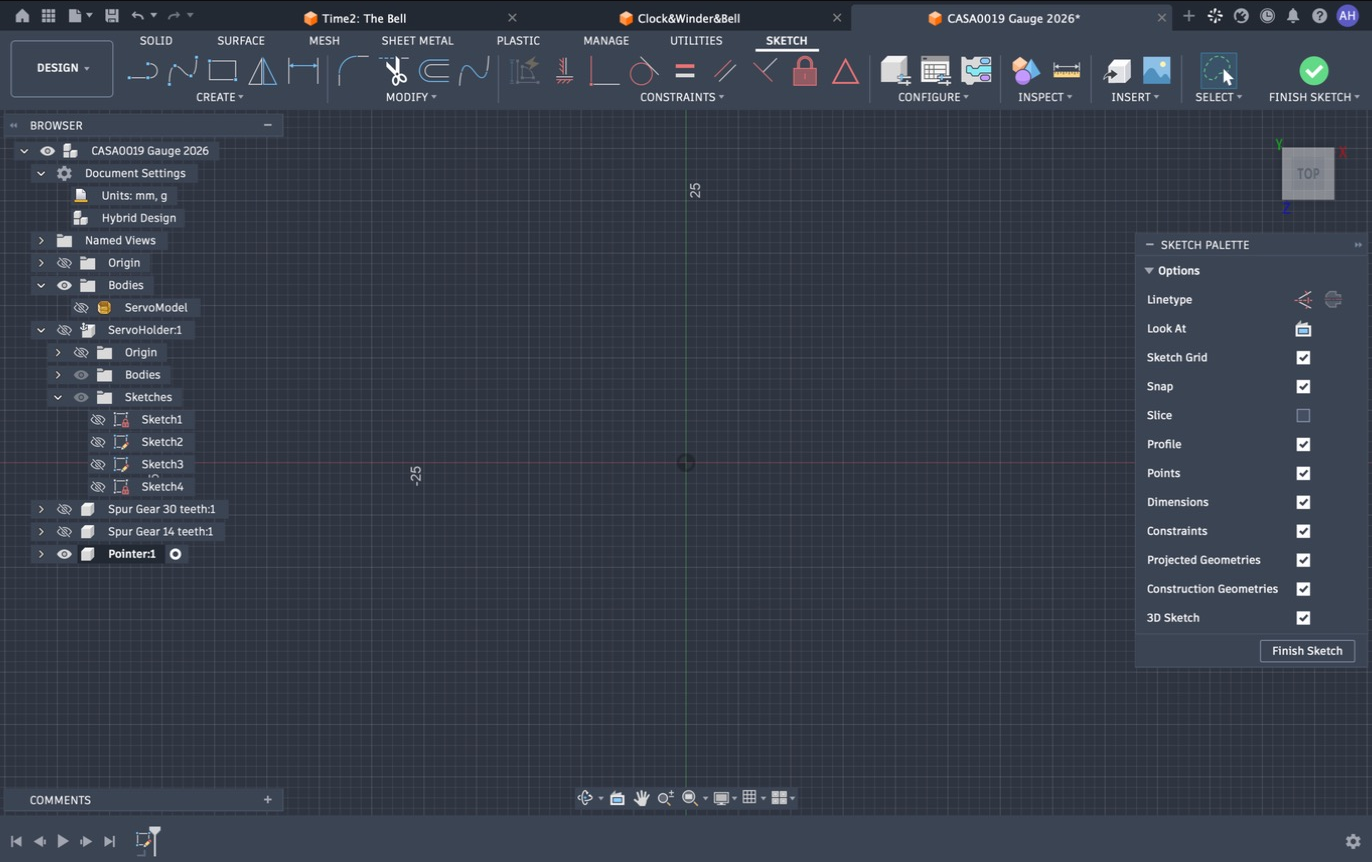This screenshot has height=862, width=1372.
Task: Apply the Equal constraint
Action: point(685,71)
